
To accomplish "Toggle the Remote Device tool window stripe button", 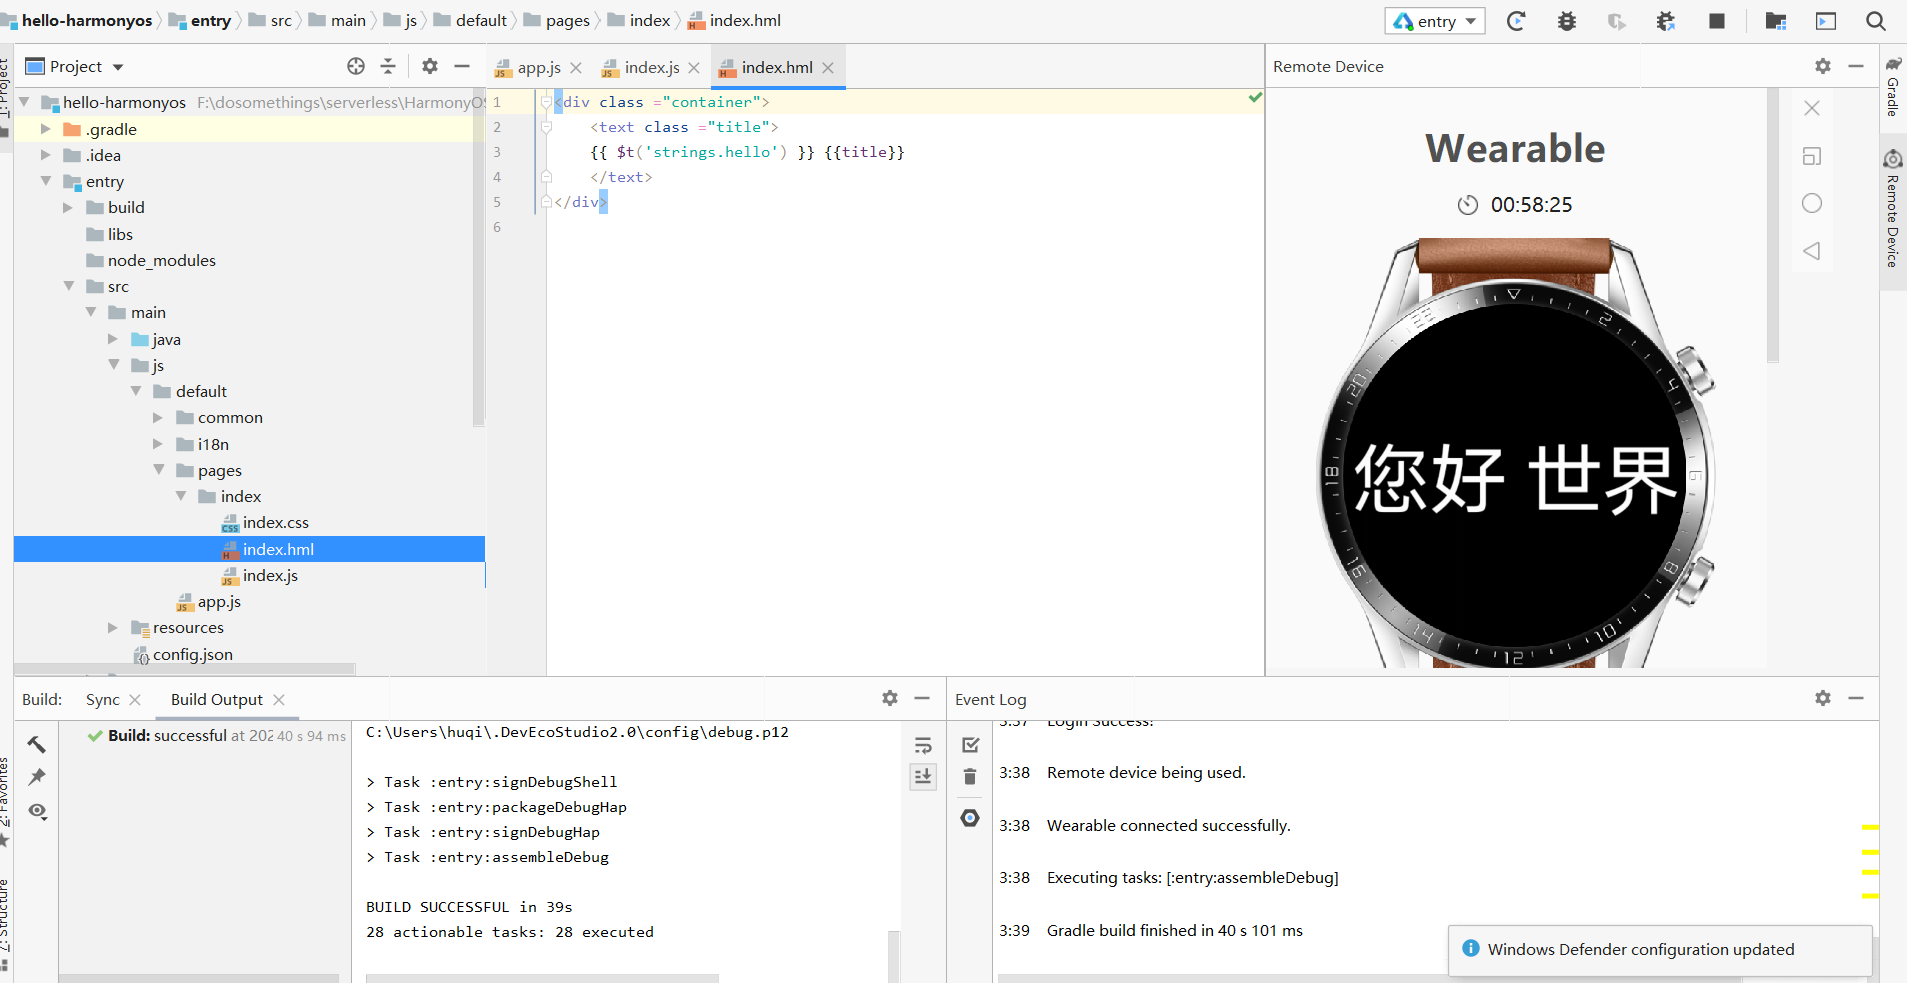I will click(x=1893, y=210).
